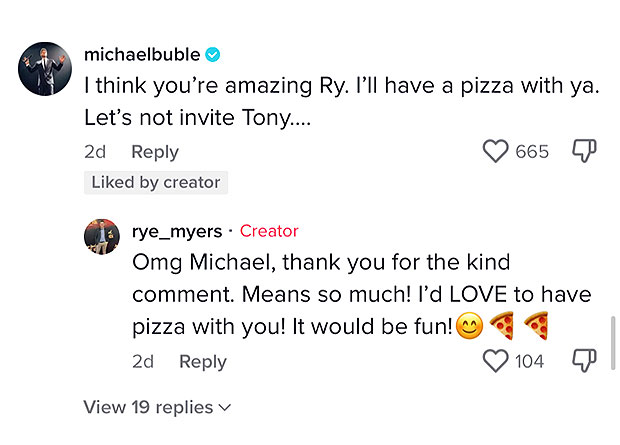Viewport: 620px width, 445px height.
Task: Open michaelbuble's profile picture
Action: pyautogui.click(x=45, y=69)
